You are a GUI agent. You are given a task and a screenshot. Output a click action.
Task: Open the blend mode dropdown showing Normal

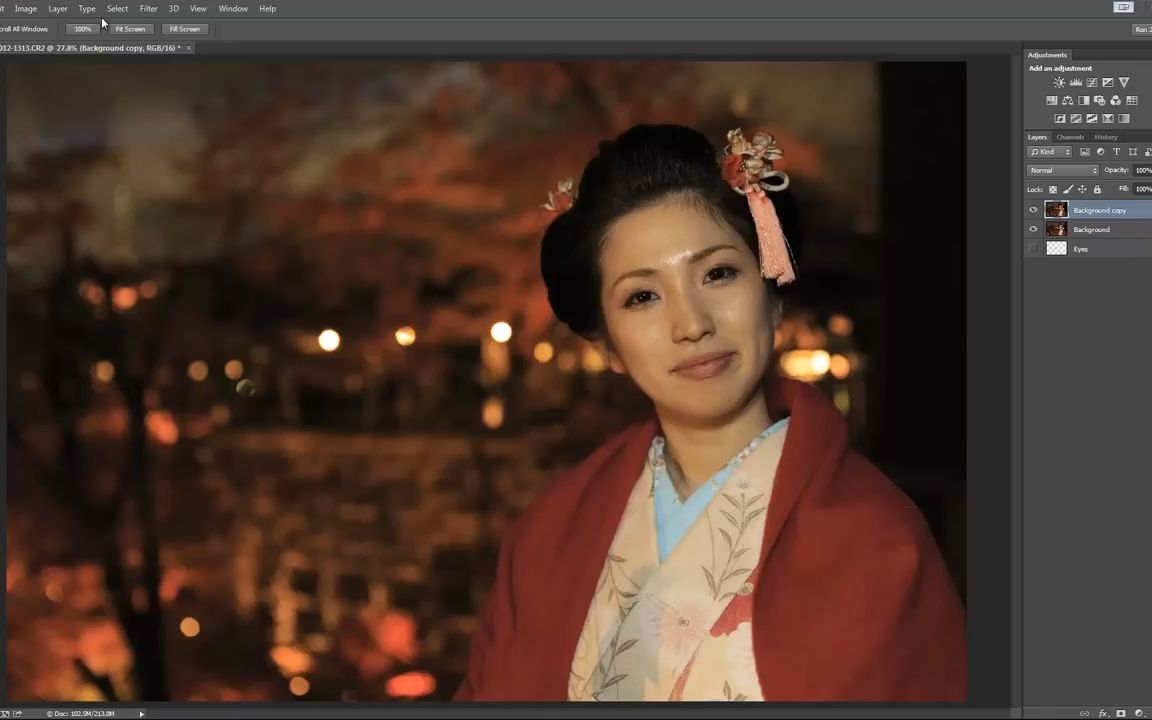[1062, 170]
